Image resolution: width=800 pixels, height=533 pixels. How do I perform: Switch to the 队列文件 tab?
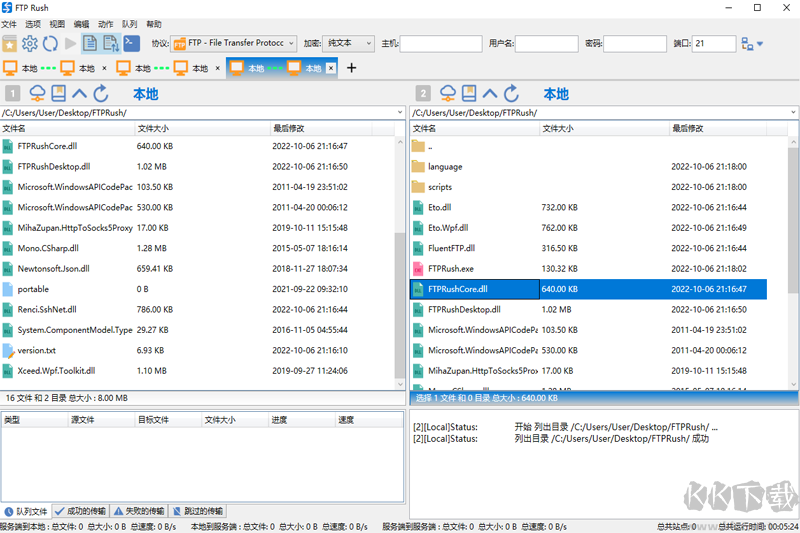(x=27, y=511)
